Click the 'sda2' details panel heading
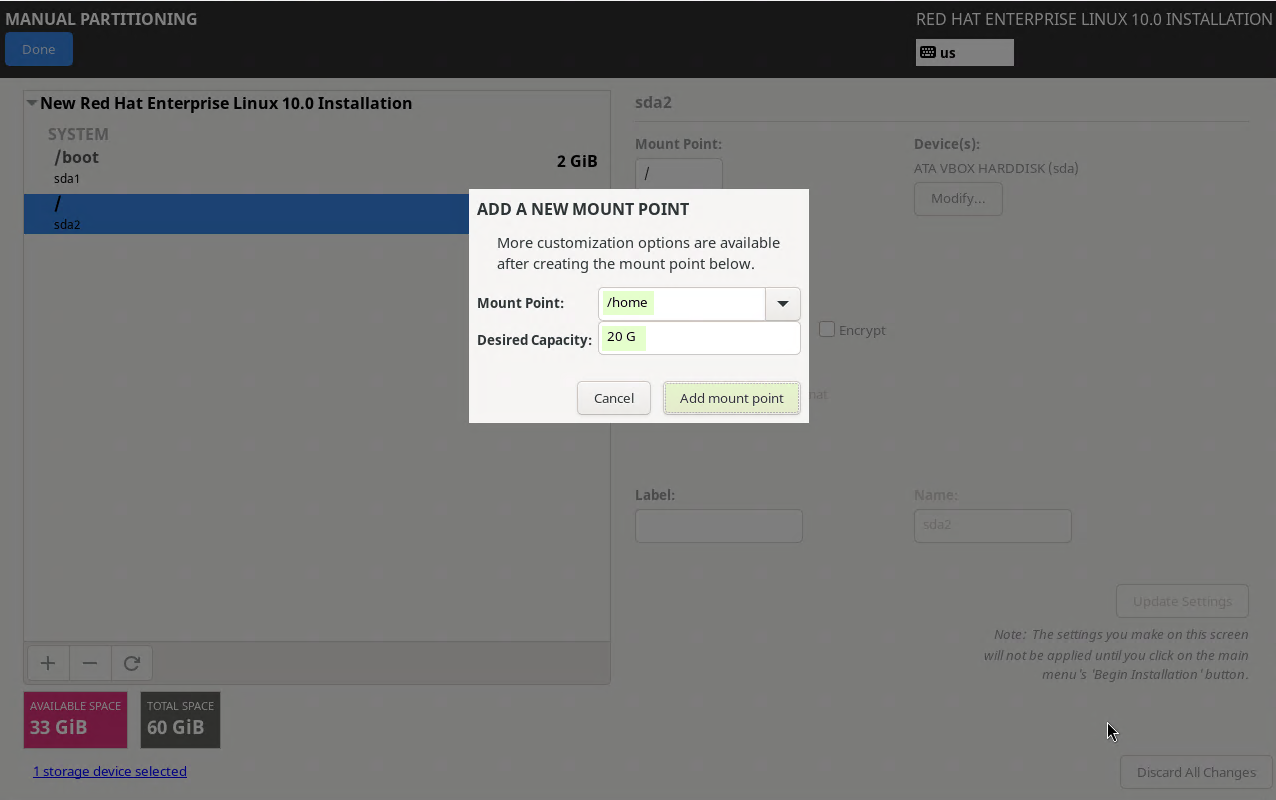This screenshot has height=800, width=1276. (x=653, y=102)
